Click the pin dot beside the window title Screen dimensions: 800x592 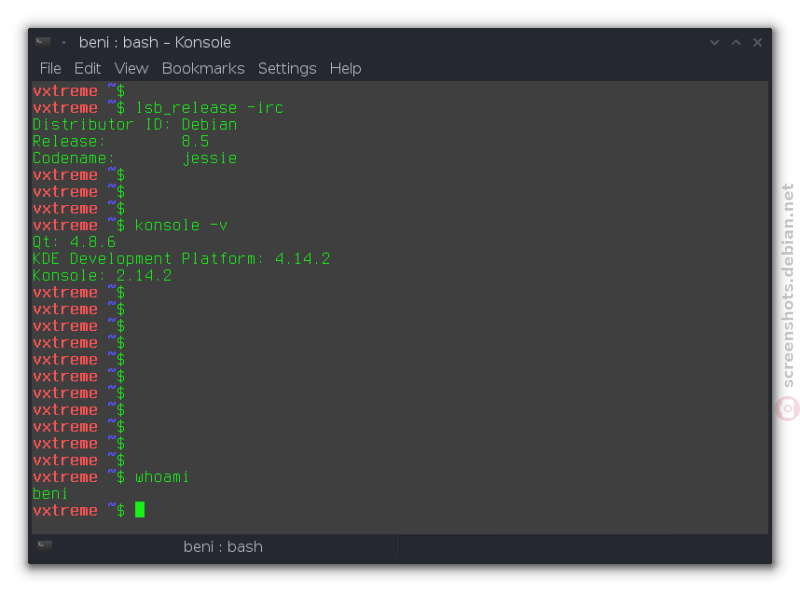[64, 42]
